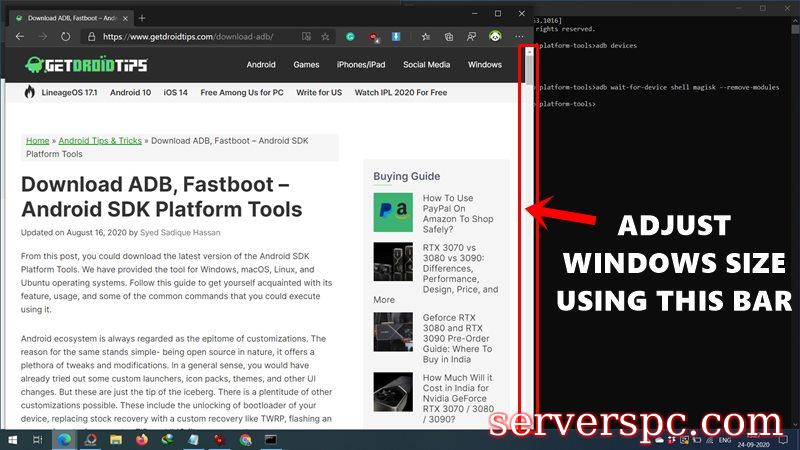Select iPhones/iPad in navigation menu
The width and height of the screenshot is (800, 450).
tap(361, 65)
